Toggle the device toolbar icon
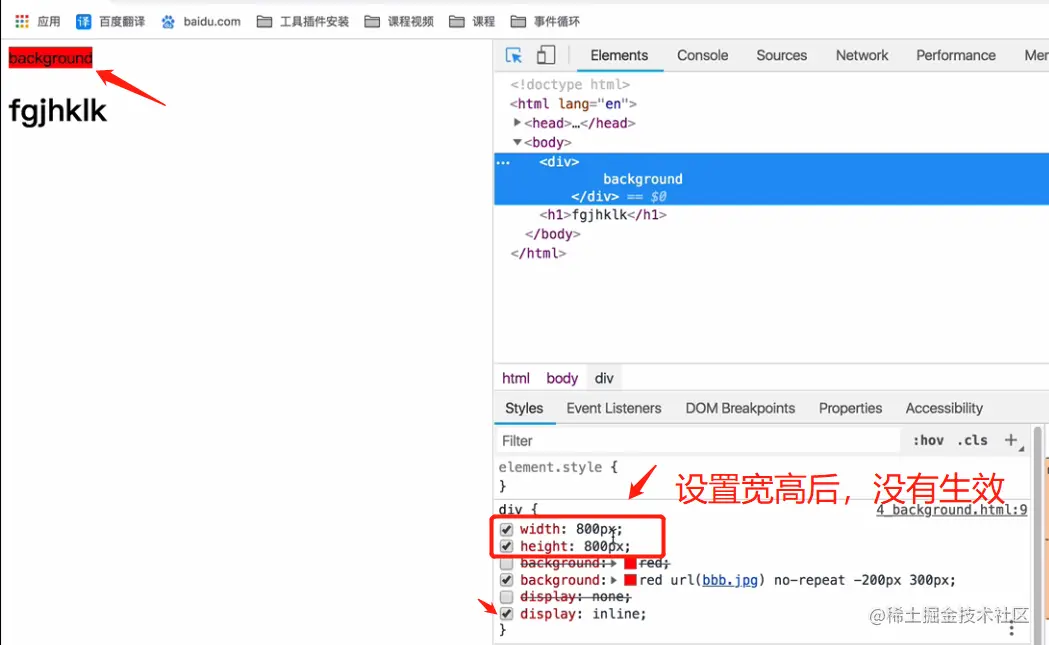Viewport: 1049px width, 645px height. pyautogui.click(x=546, y=55)
